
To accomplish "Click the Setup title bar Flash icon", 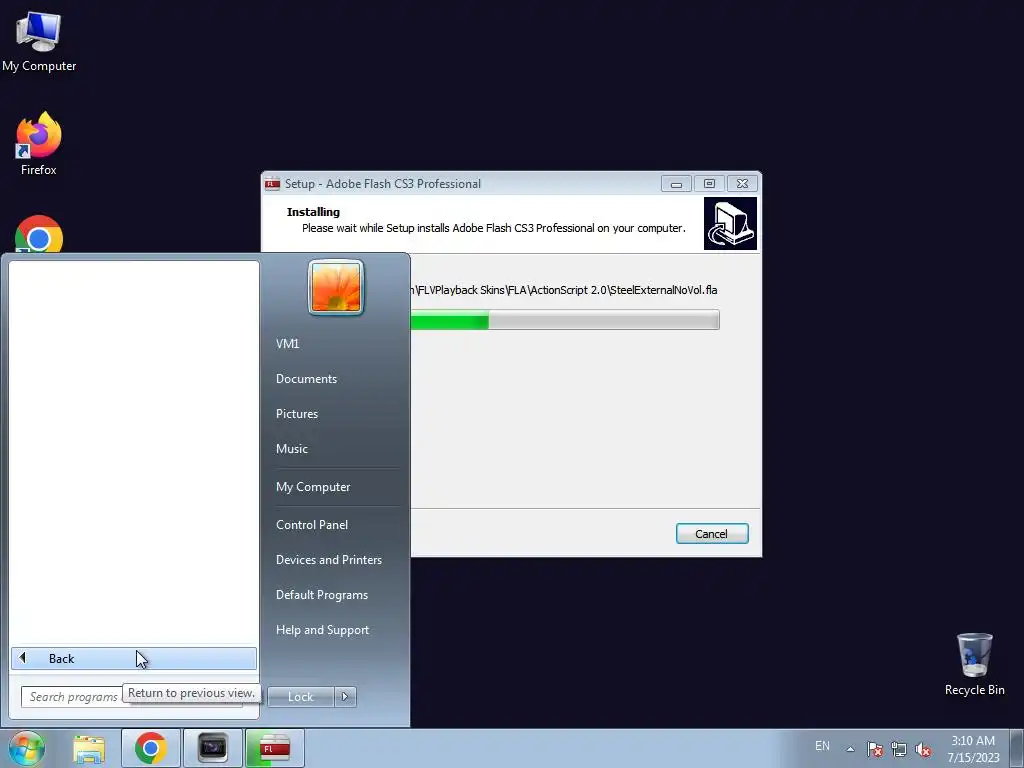I will pyautogui.click(x=272, y=184).
